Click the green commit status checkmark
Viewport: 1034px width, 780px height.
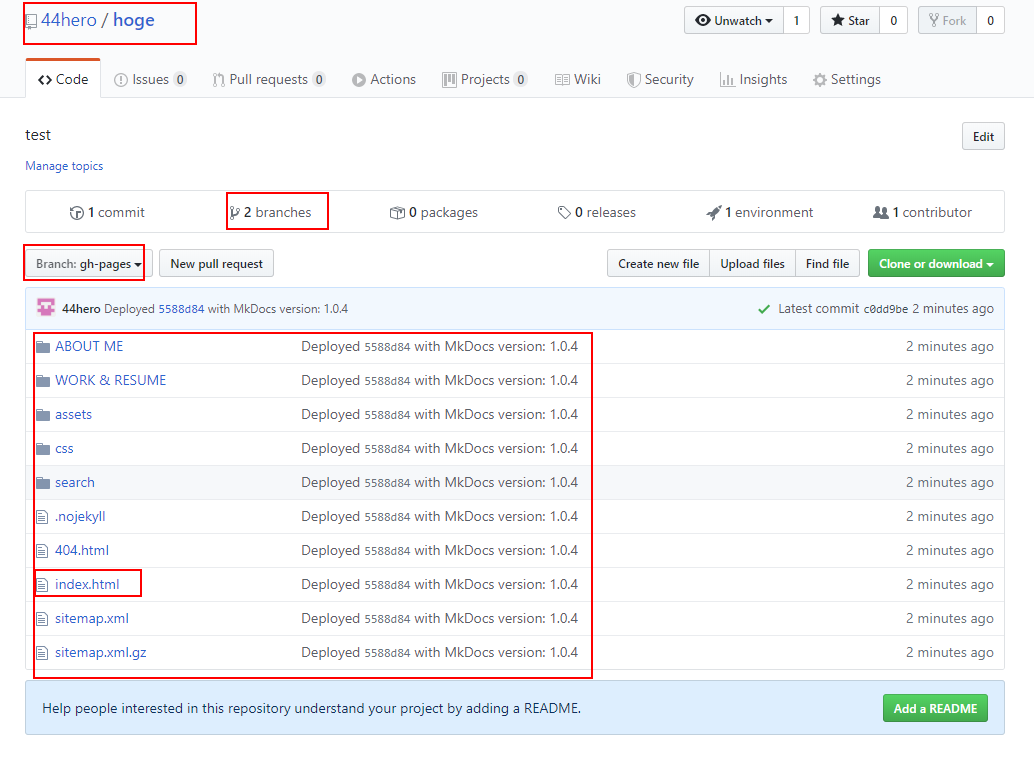point(764,309)
